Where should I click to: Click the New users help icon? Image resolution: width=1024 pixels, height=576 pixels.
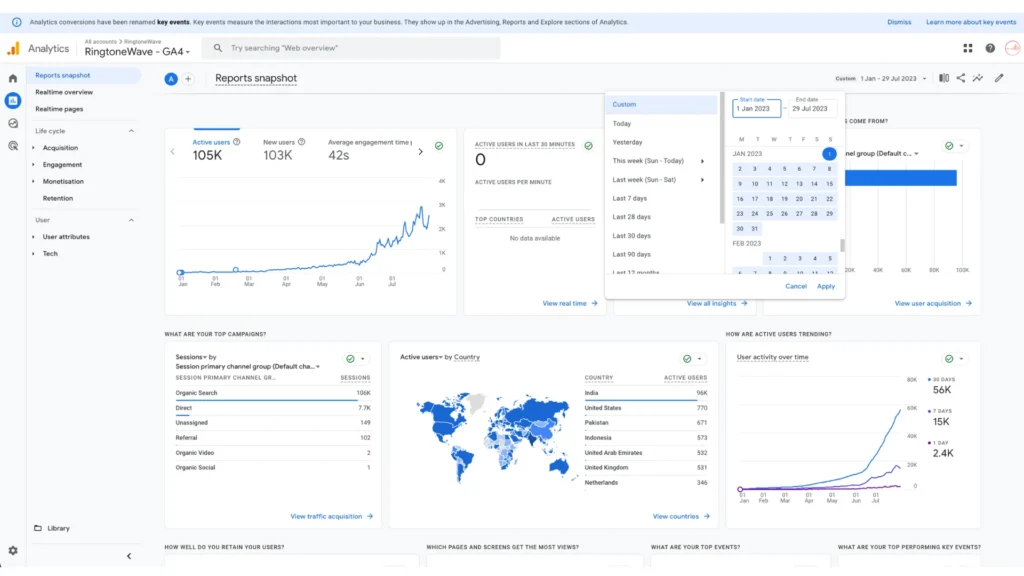coord(301,142)
